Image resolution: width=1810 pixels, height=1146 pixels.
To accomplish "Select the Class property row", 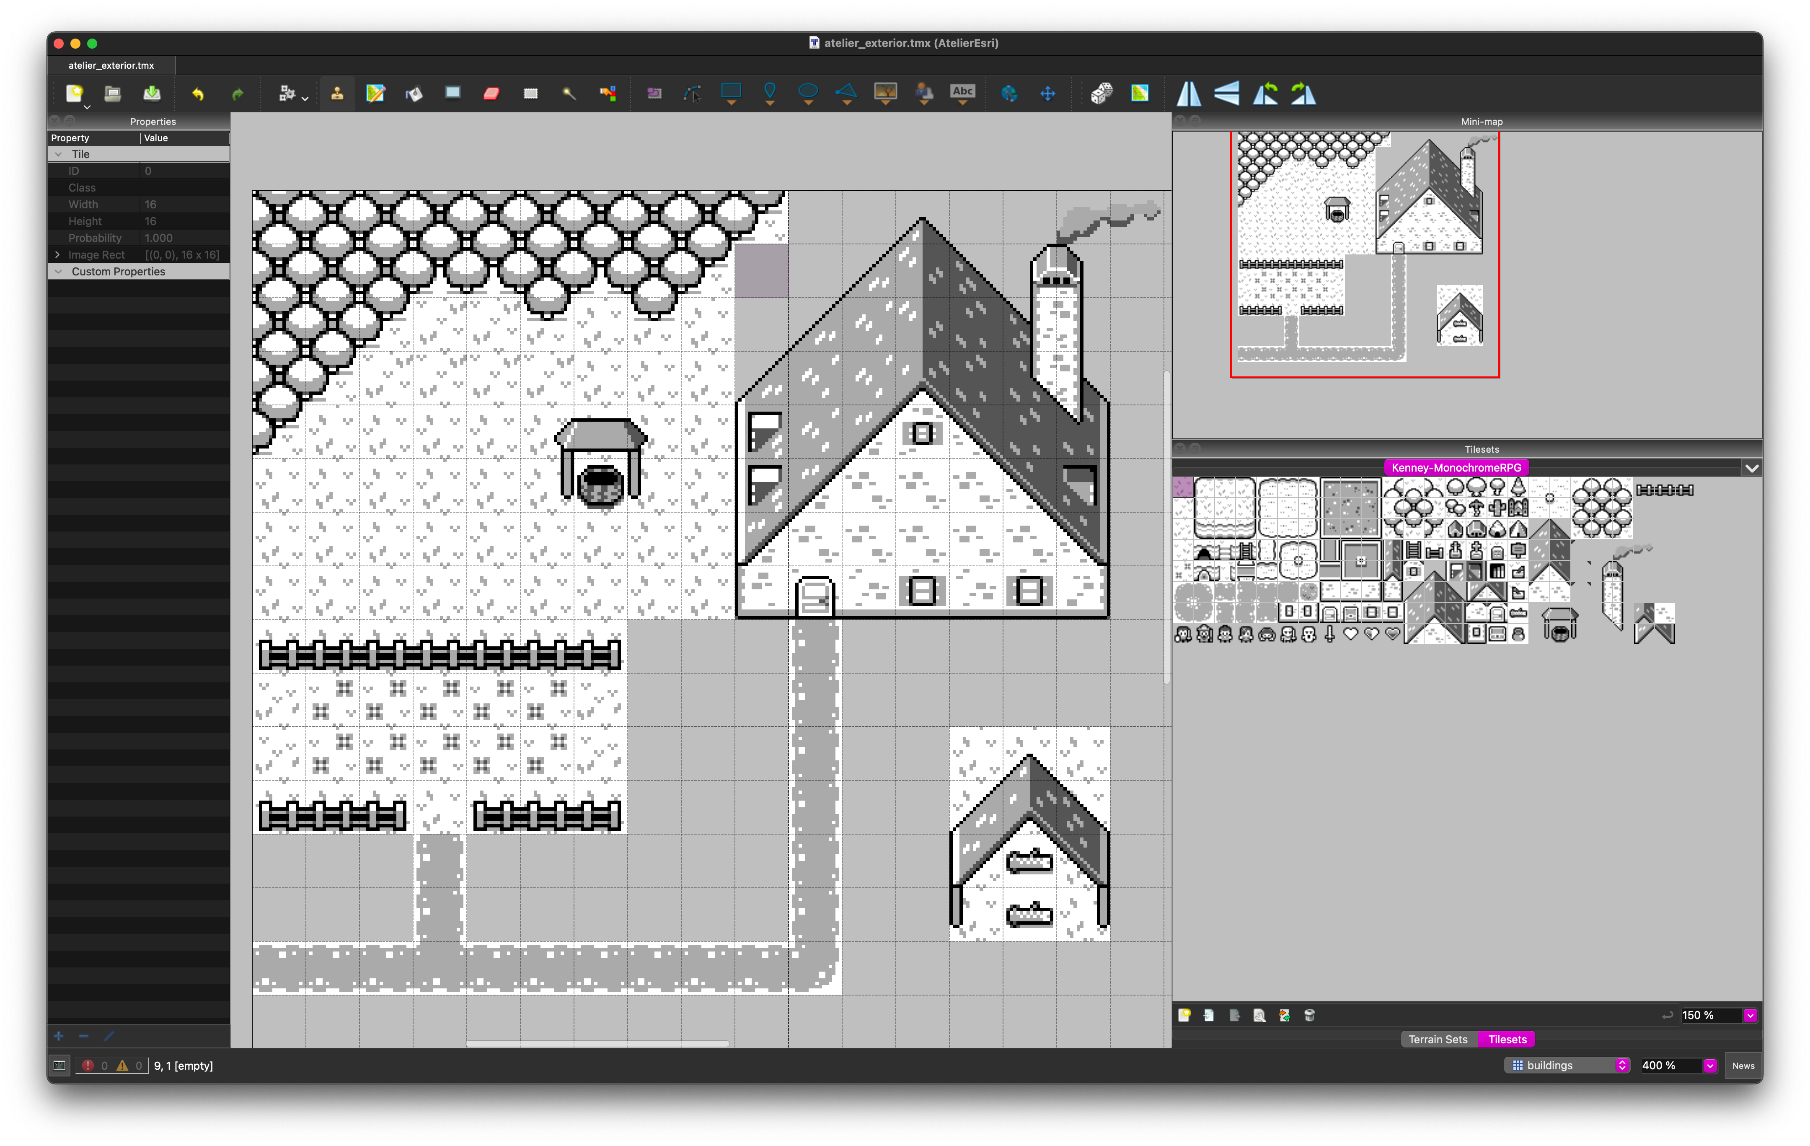I will point(138,188).
